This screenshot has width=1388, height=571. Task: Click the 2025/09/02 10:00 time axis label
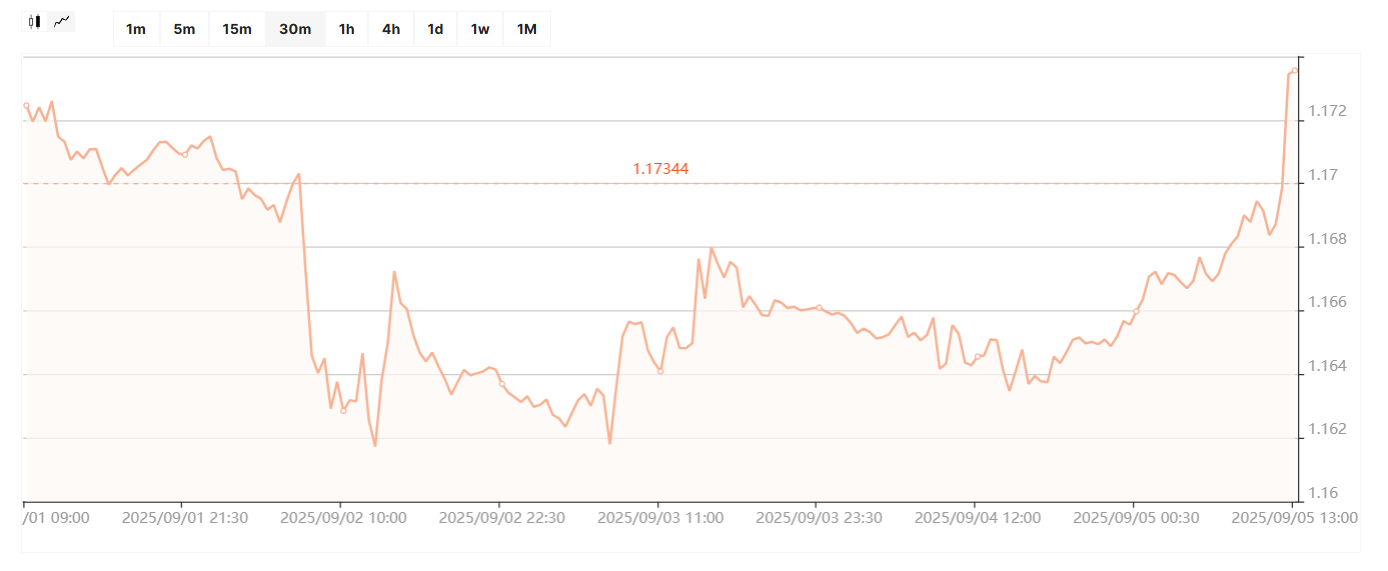click(x=343, y=518)
